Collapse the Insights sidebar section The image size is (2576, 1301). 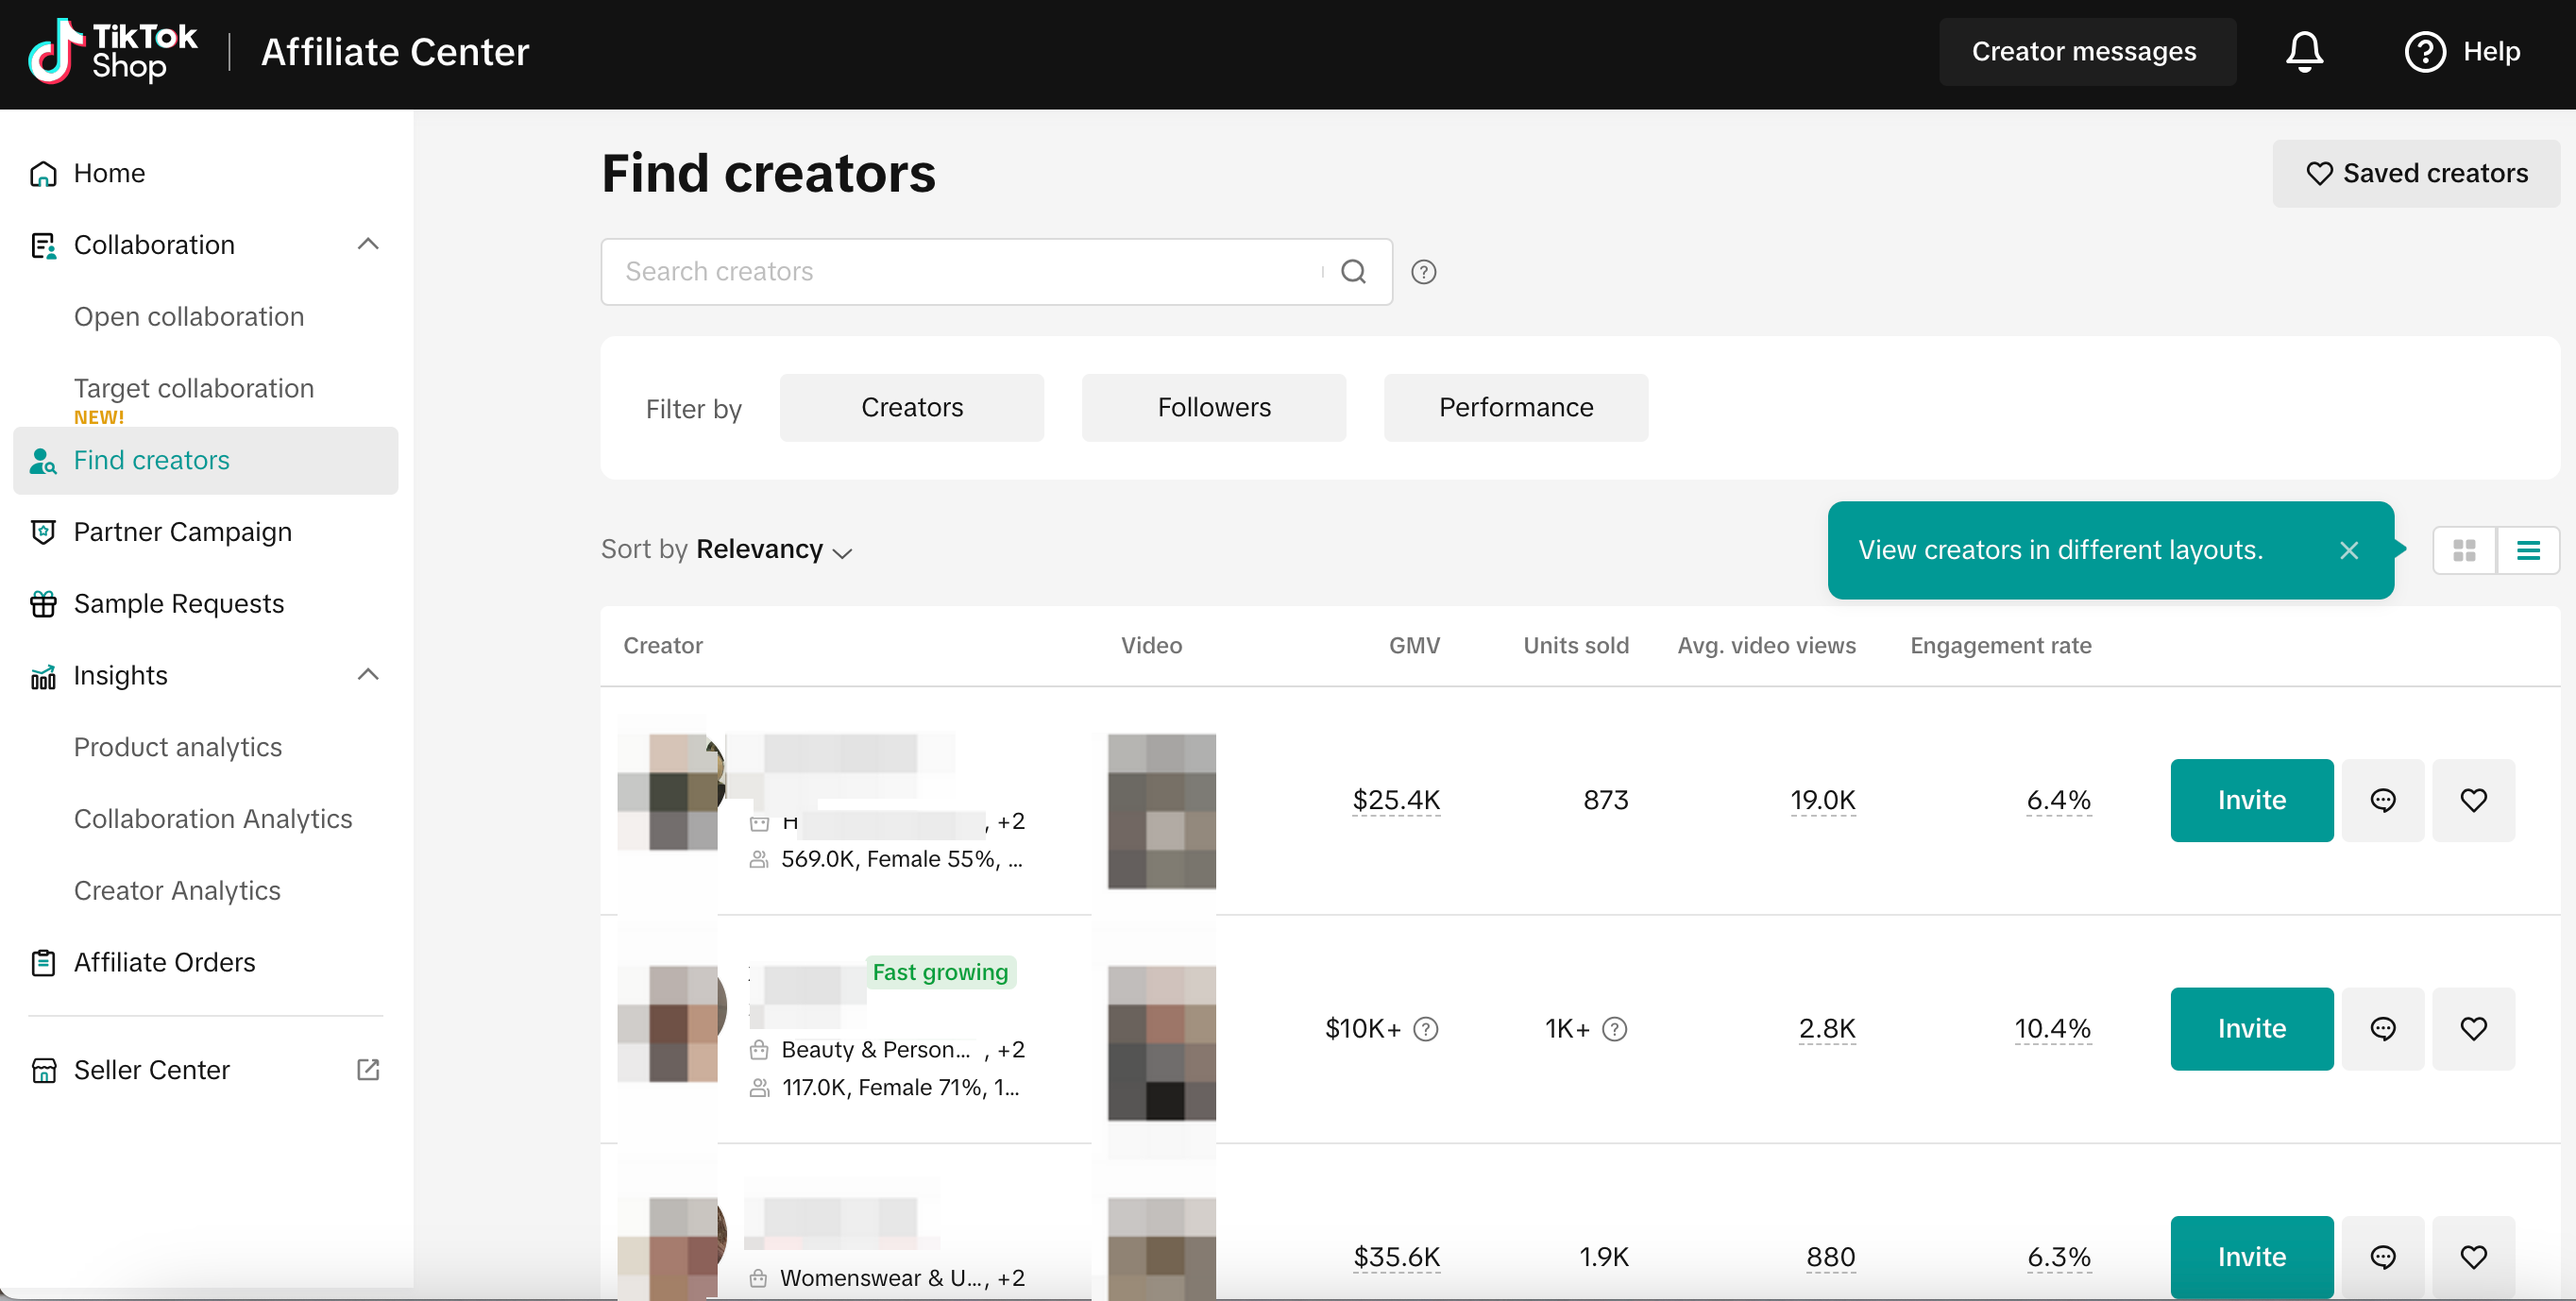pyautogui.click(x=368, y=675)
